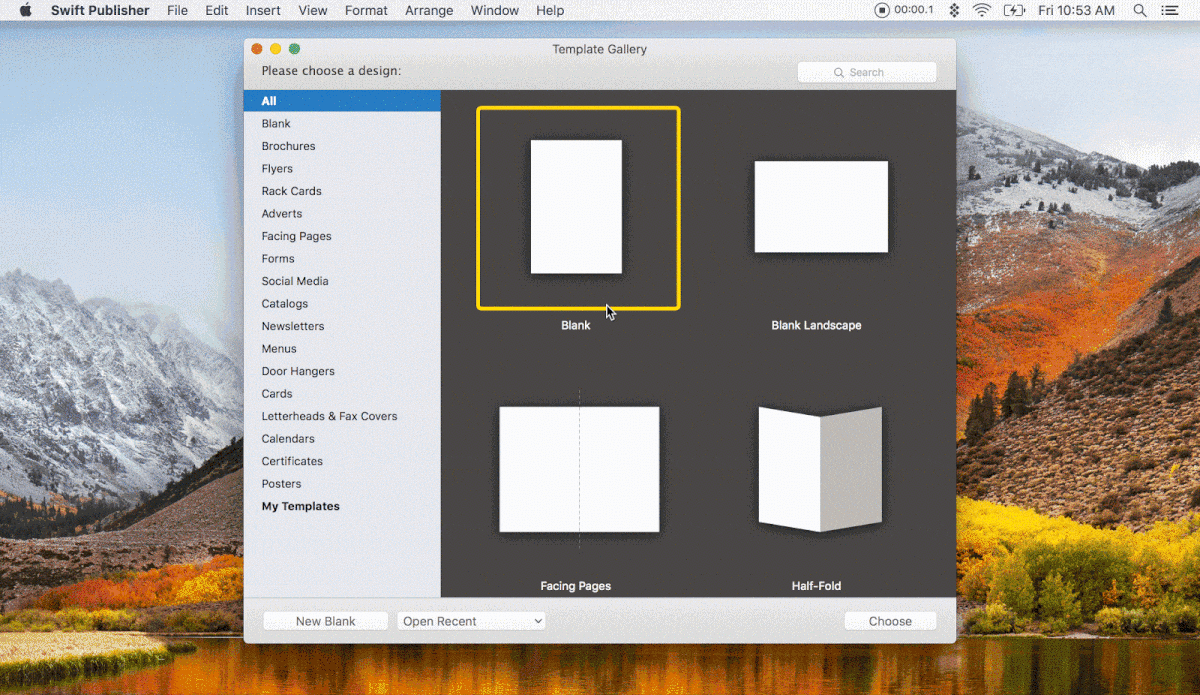Click the Half-Fold label text
This screenshot has width=1200, height=695.
[816, 586]
